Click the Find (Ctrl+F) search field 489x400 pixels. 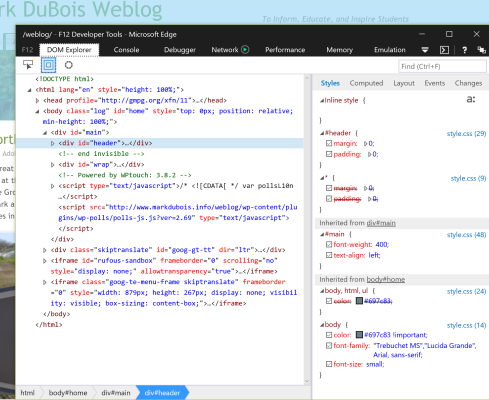442,66
